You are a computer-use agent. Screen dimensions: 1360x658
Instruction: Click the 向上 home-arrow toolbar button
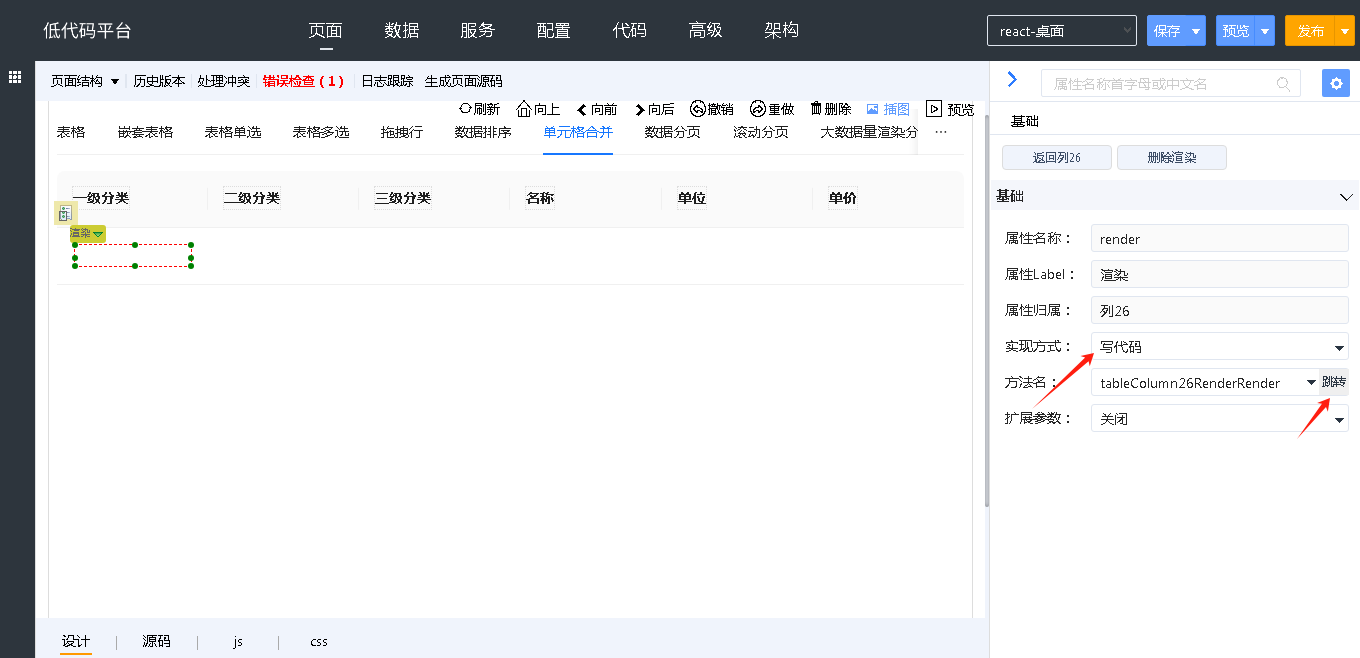pos(538,109)
